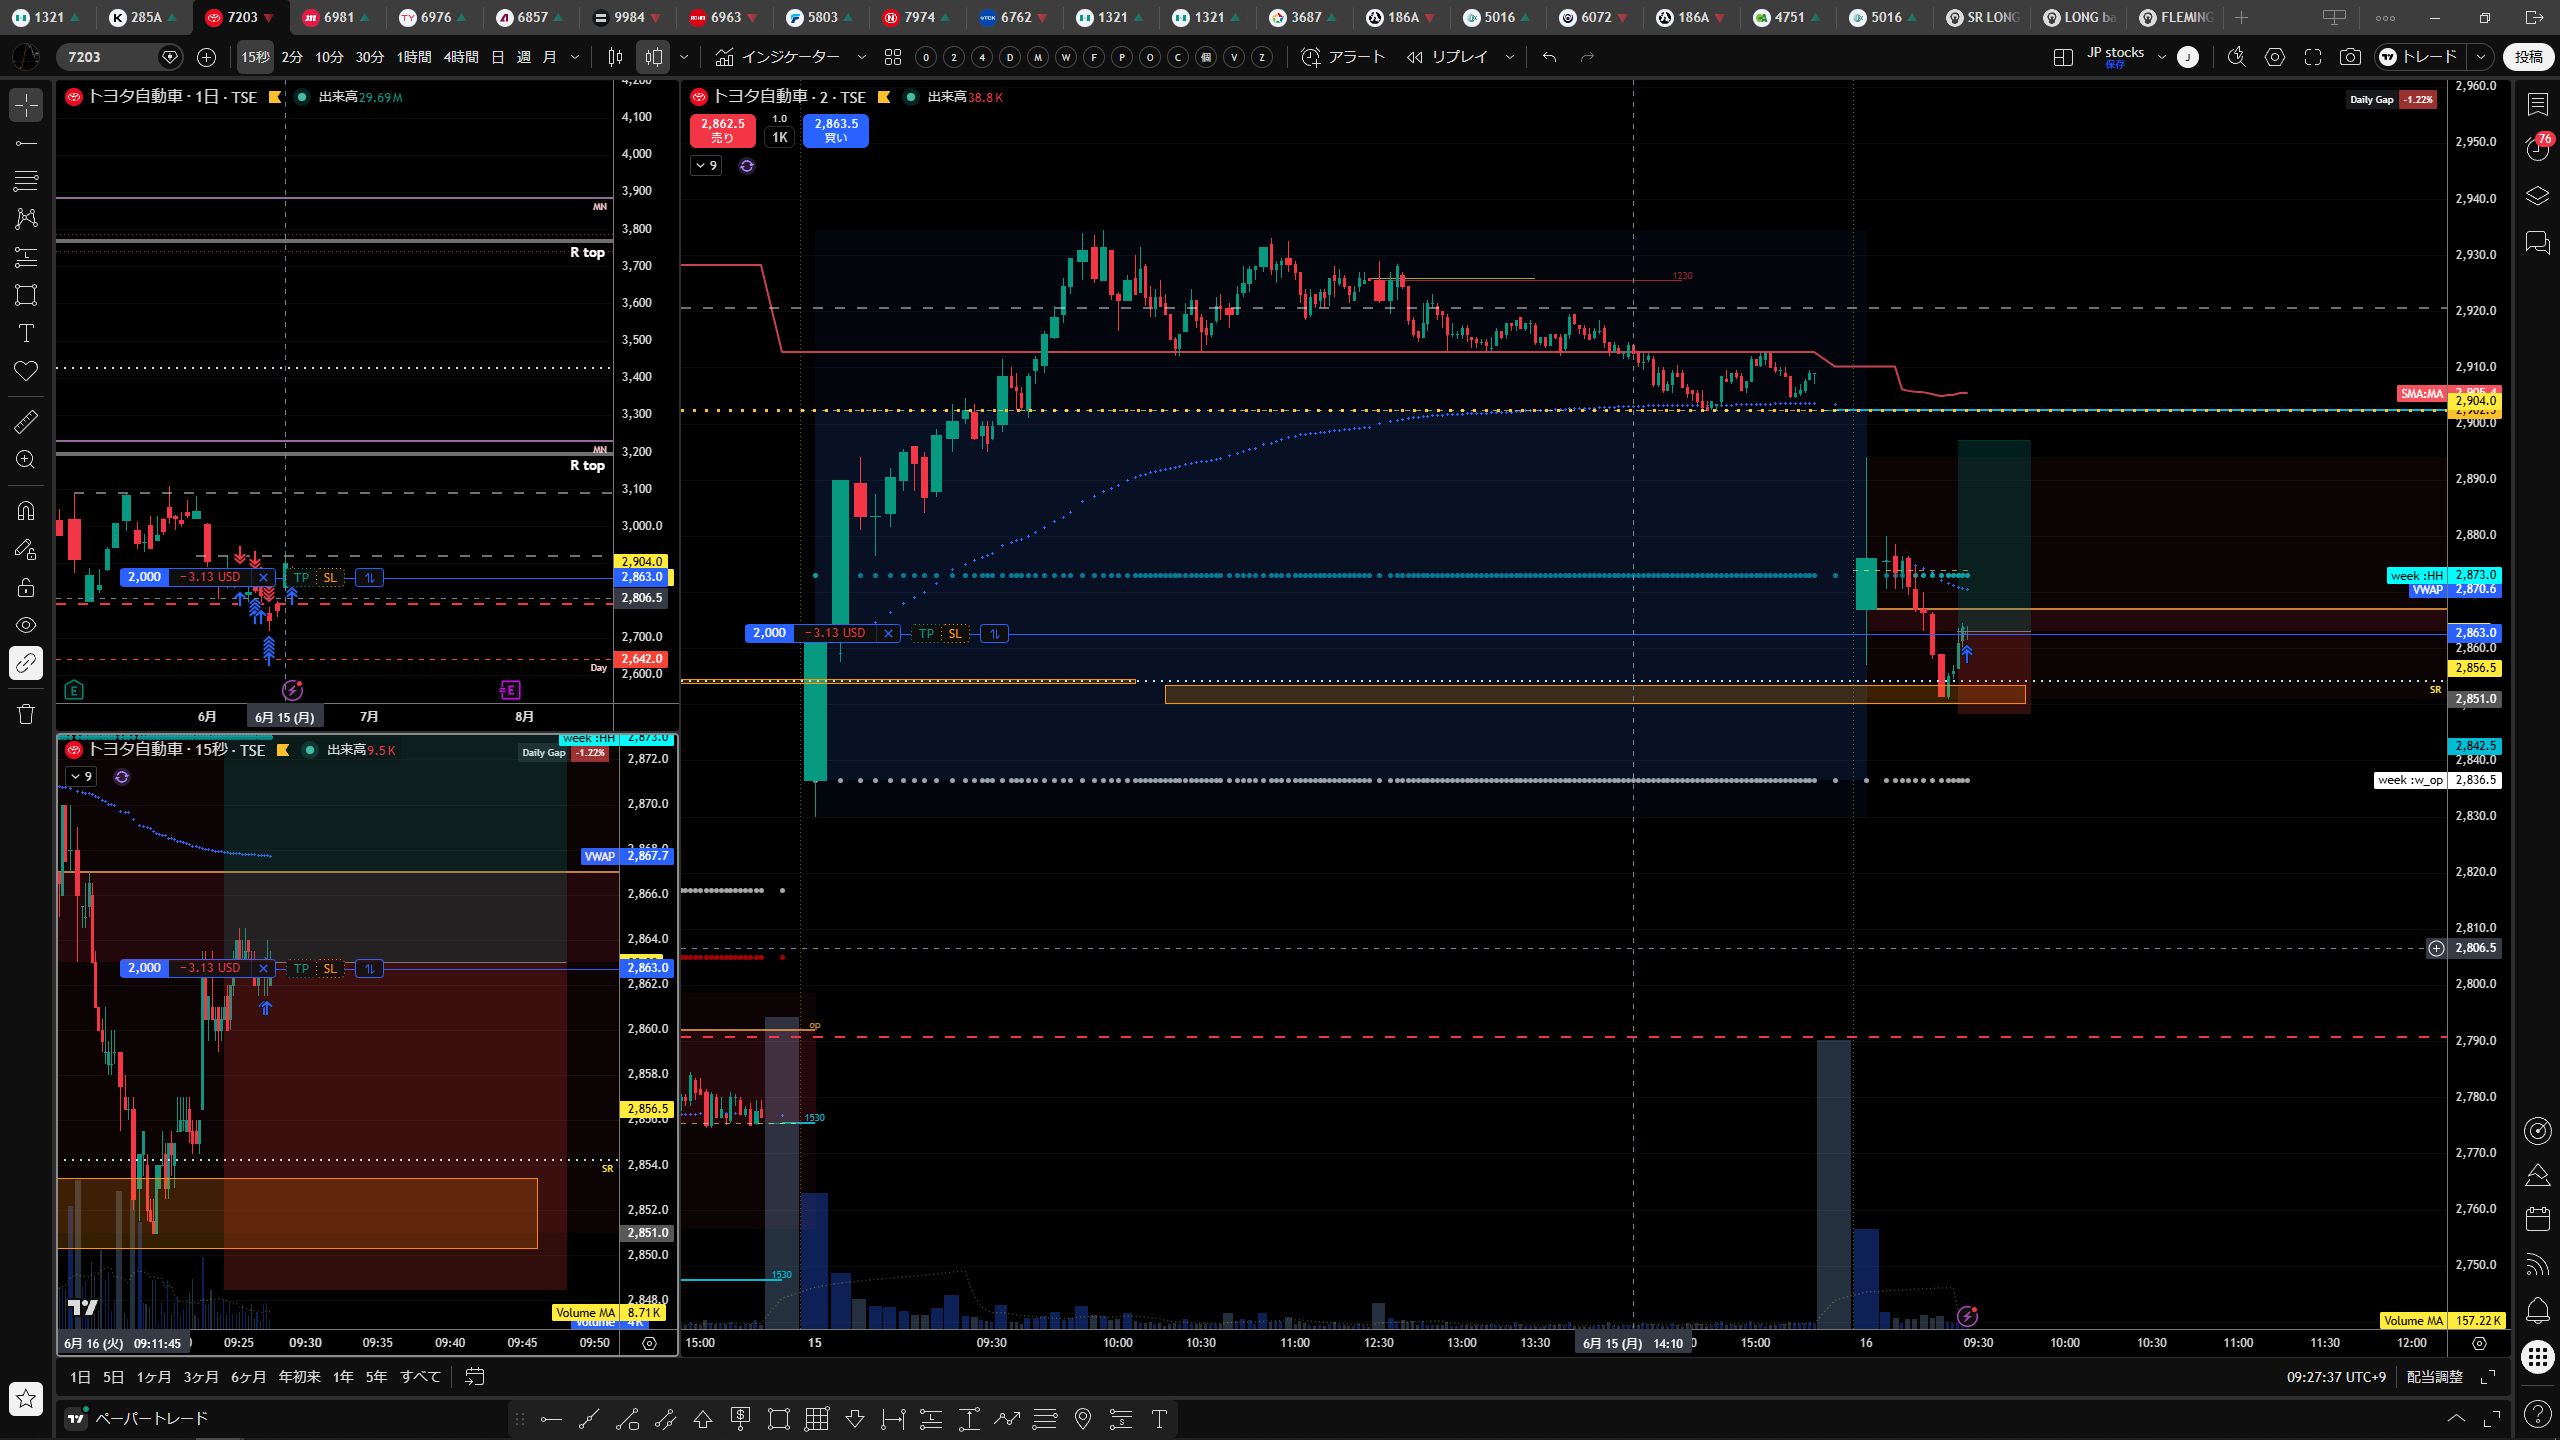2560x1440 pixels.
Task: Click the 2,863.5 買い buy button
Action: [835, 130]
